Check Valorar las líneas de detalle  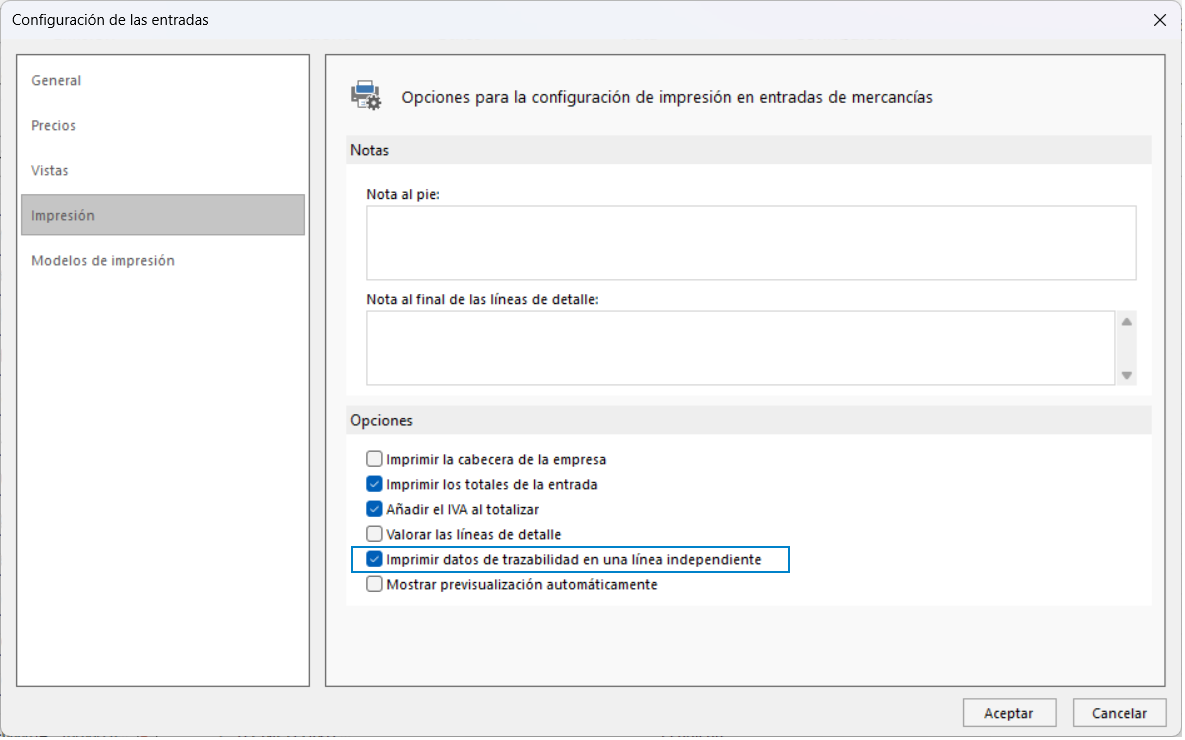pyautogui.click(x=374, y=534)
